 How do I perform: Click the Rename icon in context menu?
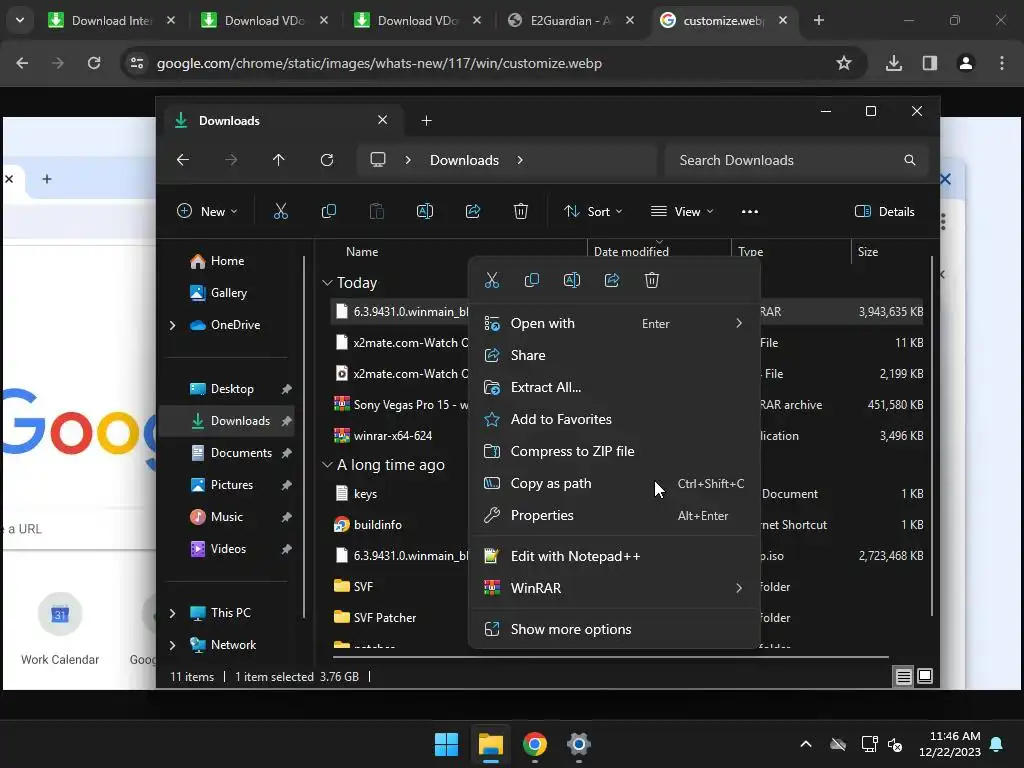(571, 280)
